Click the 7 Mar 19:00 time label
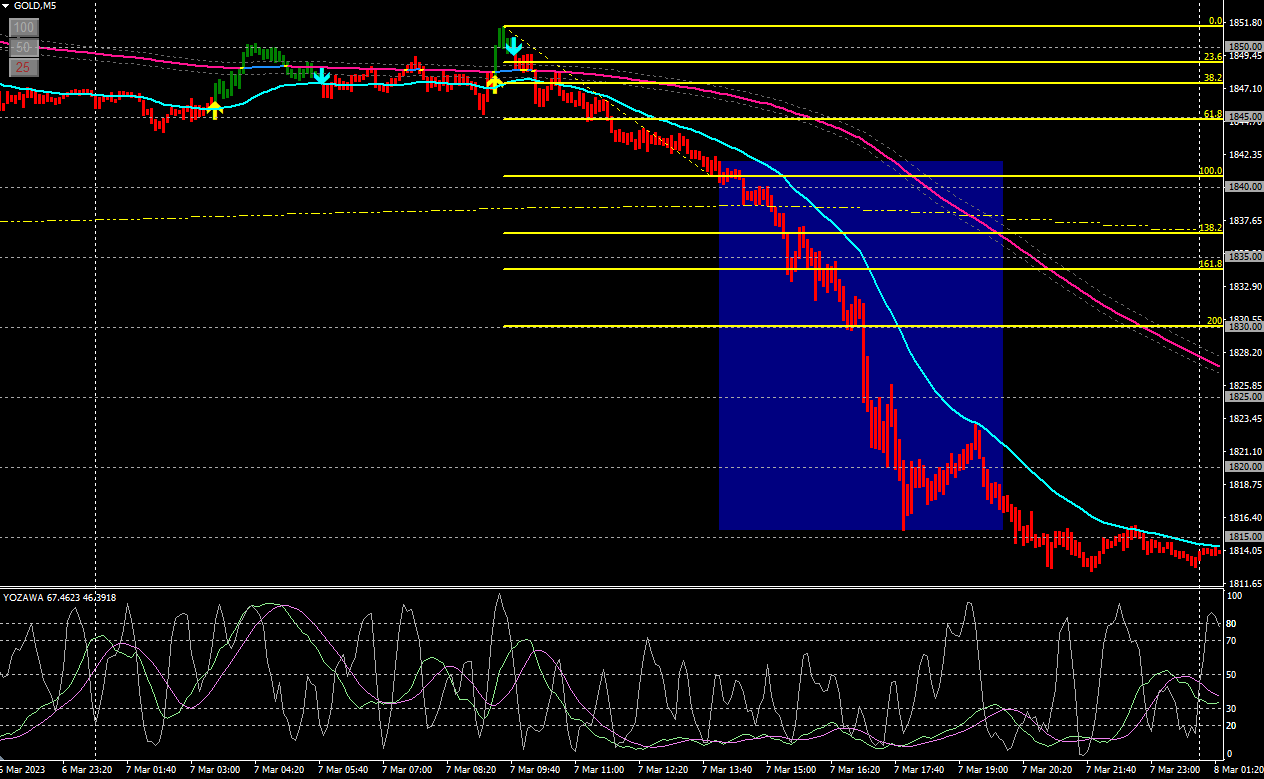This screenshot has height=779, width=1264. (983, 770)
